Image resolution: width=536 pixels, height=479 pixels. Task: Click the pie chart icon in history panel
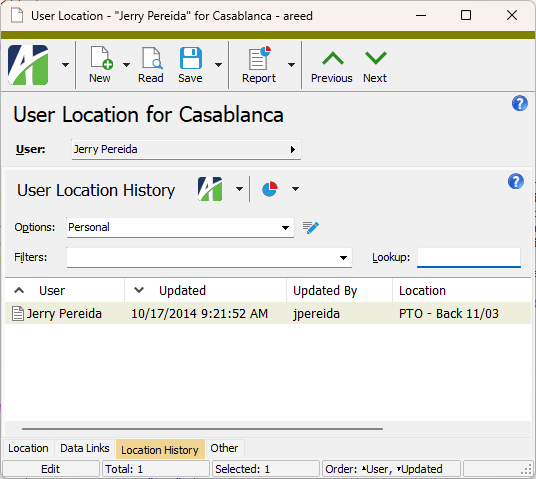(270, 189)
